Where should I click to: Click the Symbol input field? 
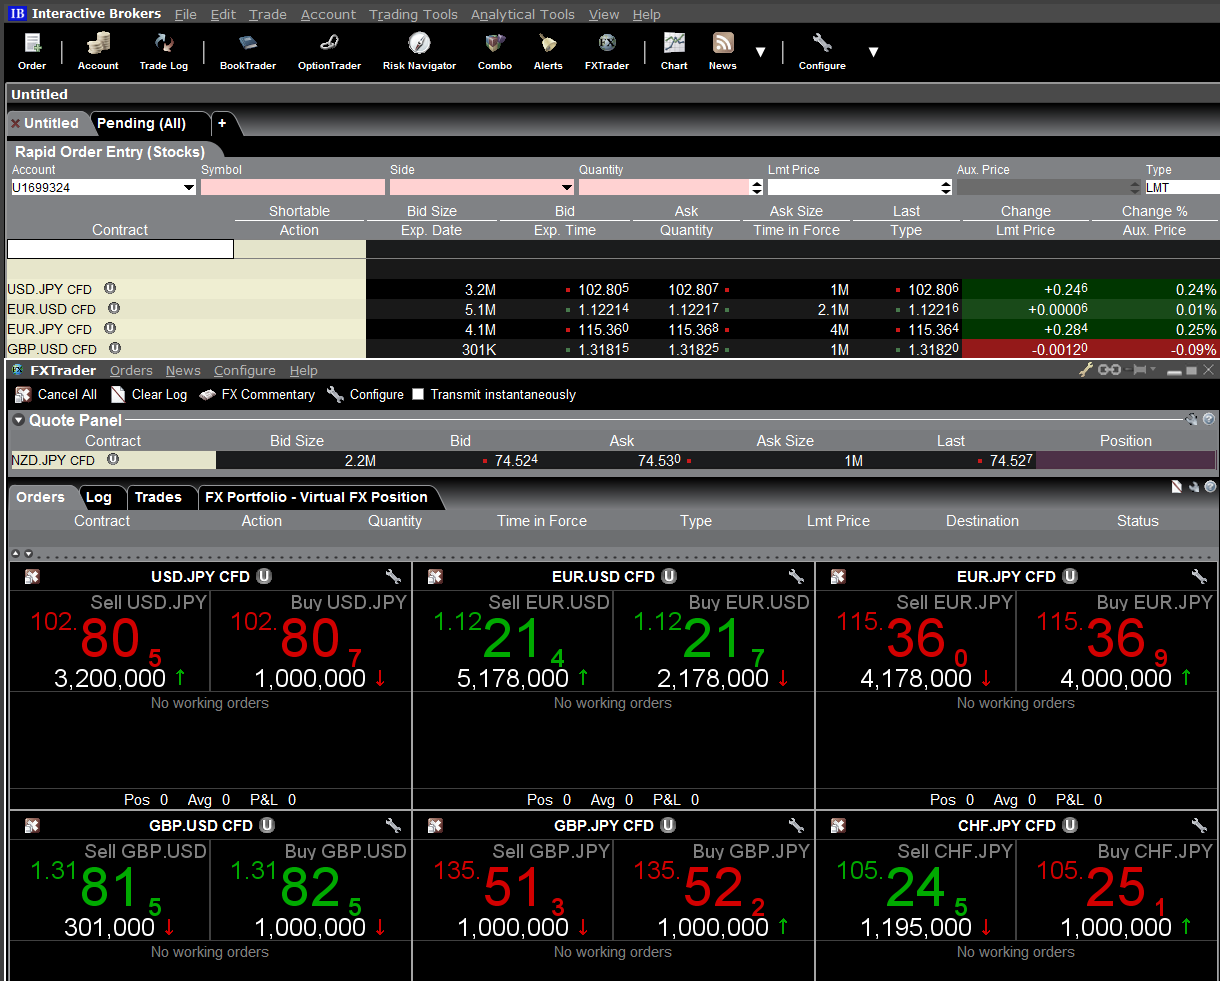tap(293, 187)
